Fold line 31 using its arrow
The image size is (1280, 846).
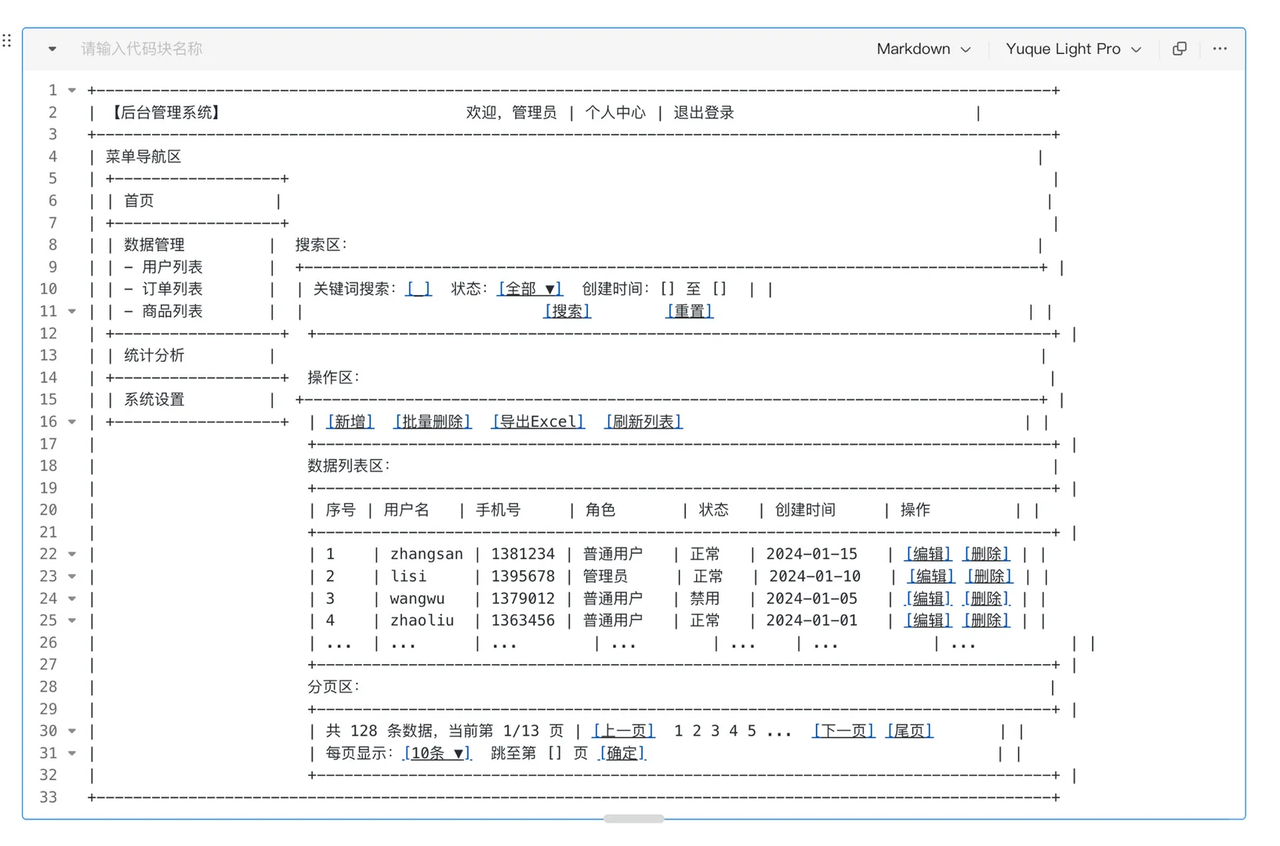point(72,753)
